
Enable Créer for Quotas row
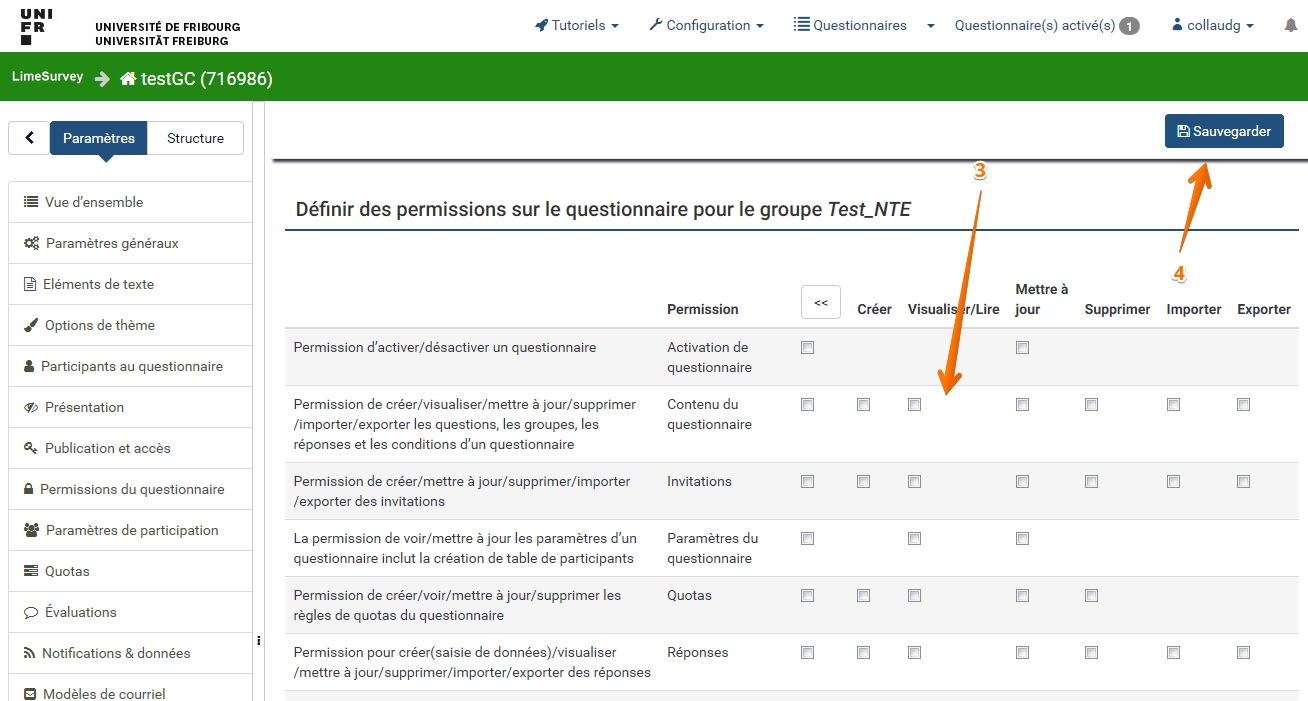[x=864, y=596]
